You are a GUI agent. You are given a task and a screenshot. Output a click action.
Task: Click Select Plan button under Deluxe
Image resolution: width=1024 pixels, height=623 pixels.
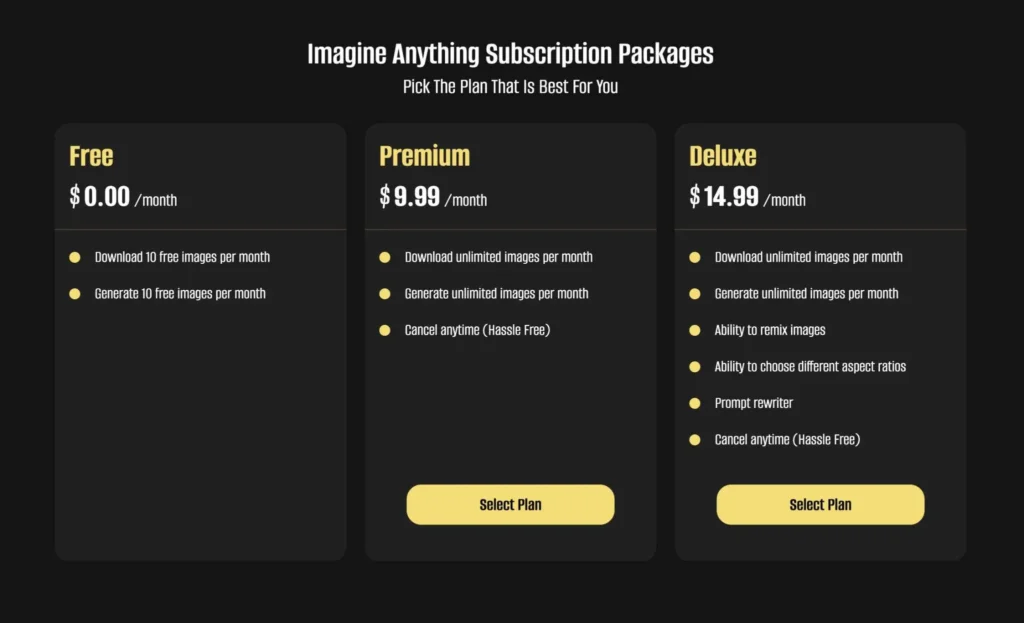[x=820, y=505]
